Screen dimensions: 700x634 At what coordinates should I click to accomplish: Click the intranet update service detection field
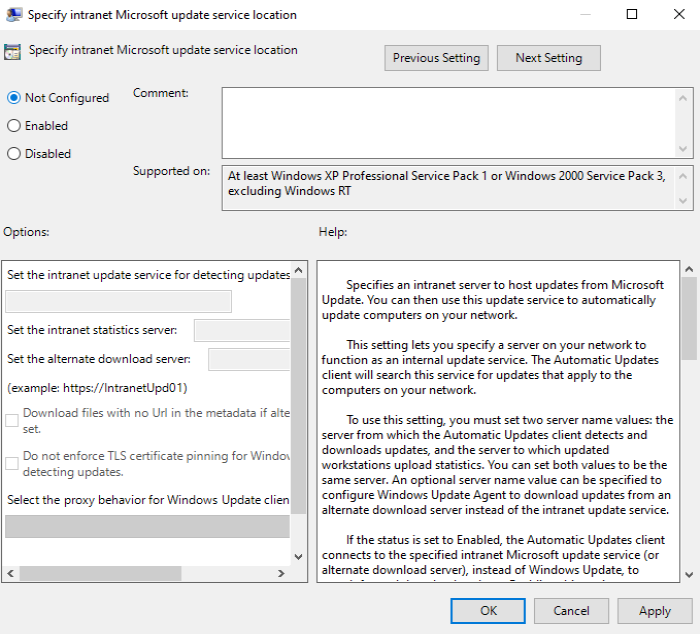pyautogui.click(x=118, y=301)
